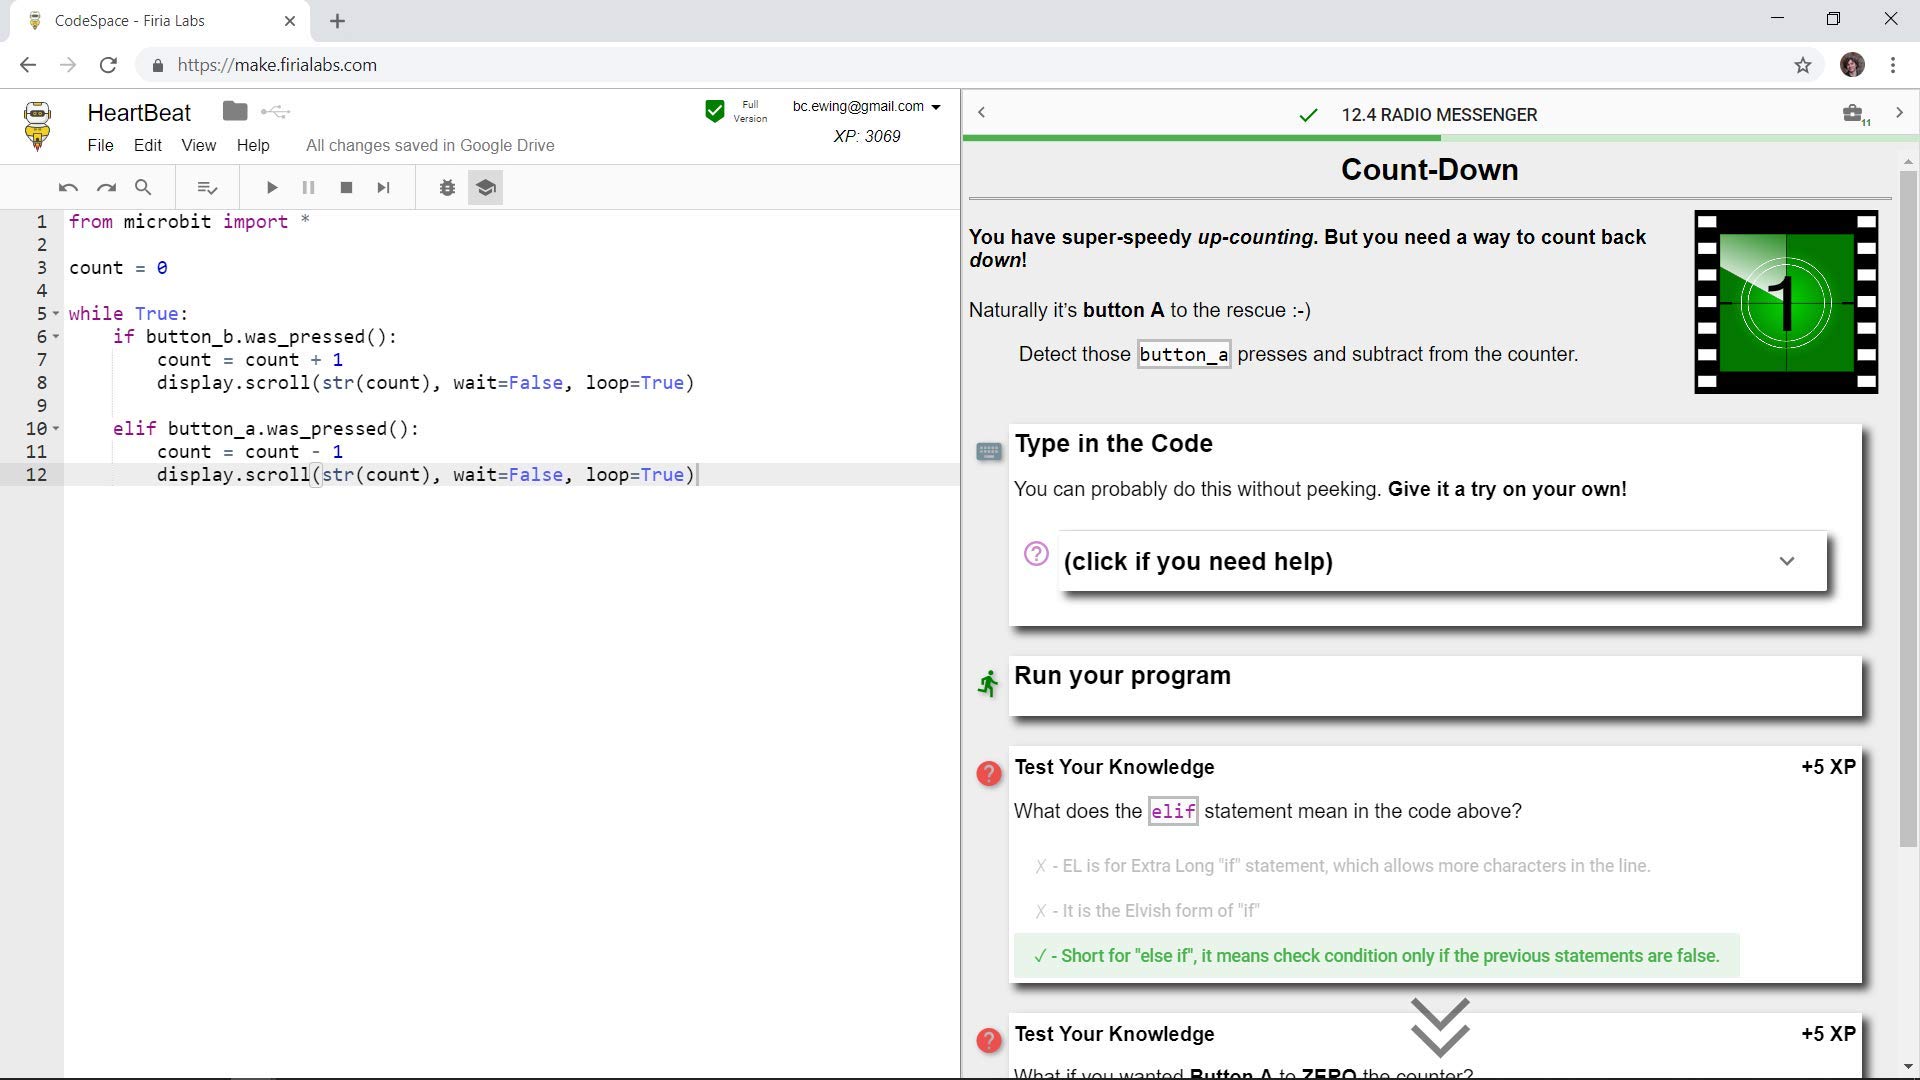This screenshot has width=1920, height=1080.
Task: Choose the 'Short for else if' answer
Action: pyautogui.click(x=1376, y=956)
